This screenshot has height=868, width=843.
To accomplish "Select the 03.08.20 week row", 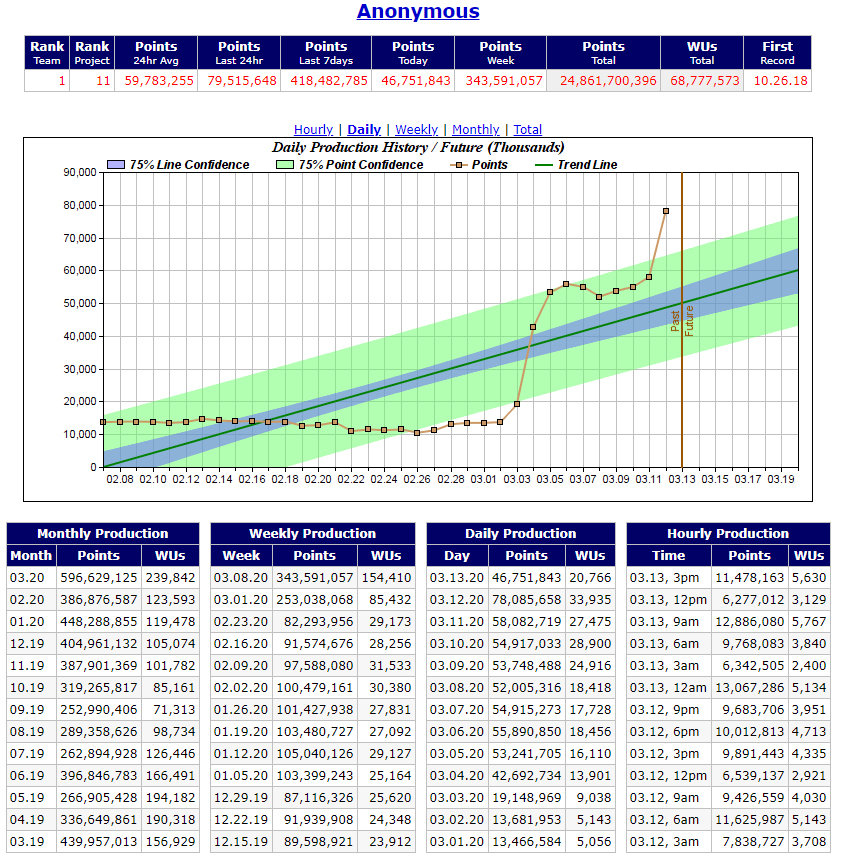I will [313, 578].
